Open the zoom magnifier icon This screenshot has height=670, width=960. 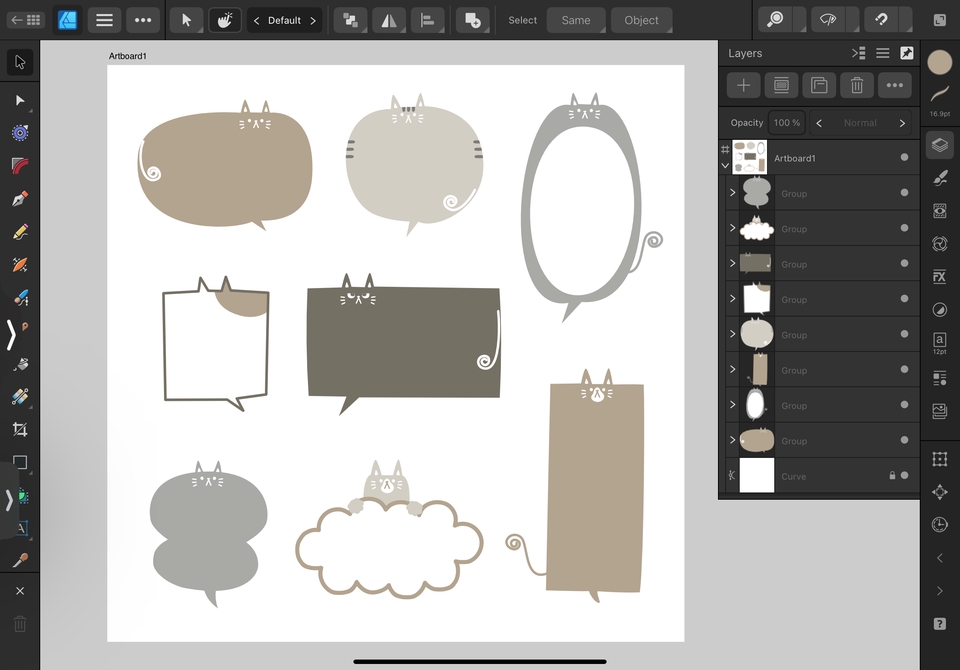[775, 20]
